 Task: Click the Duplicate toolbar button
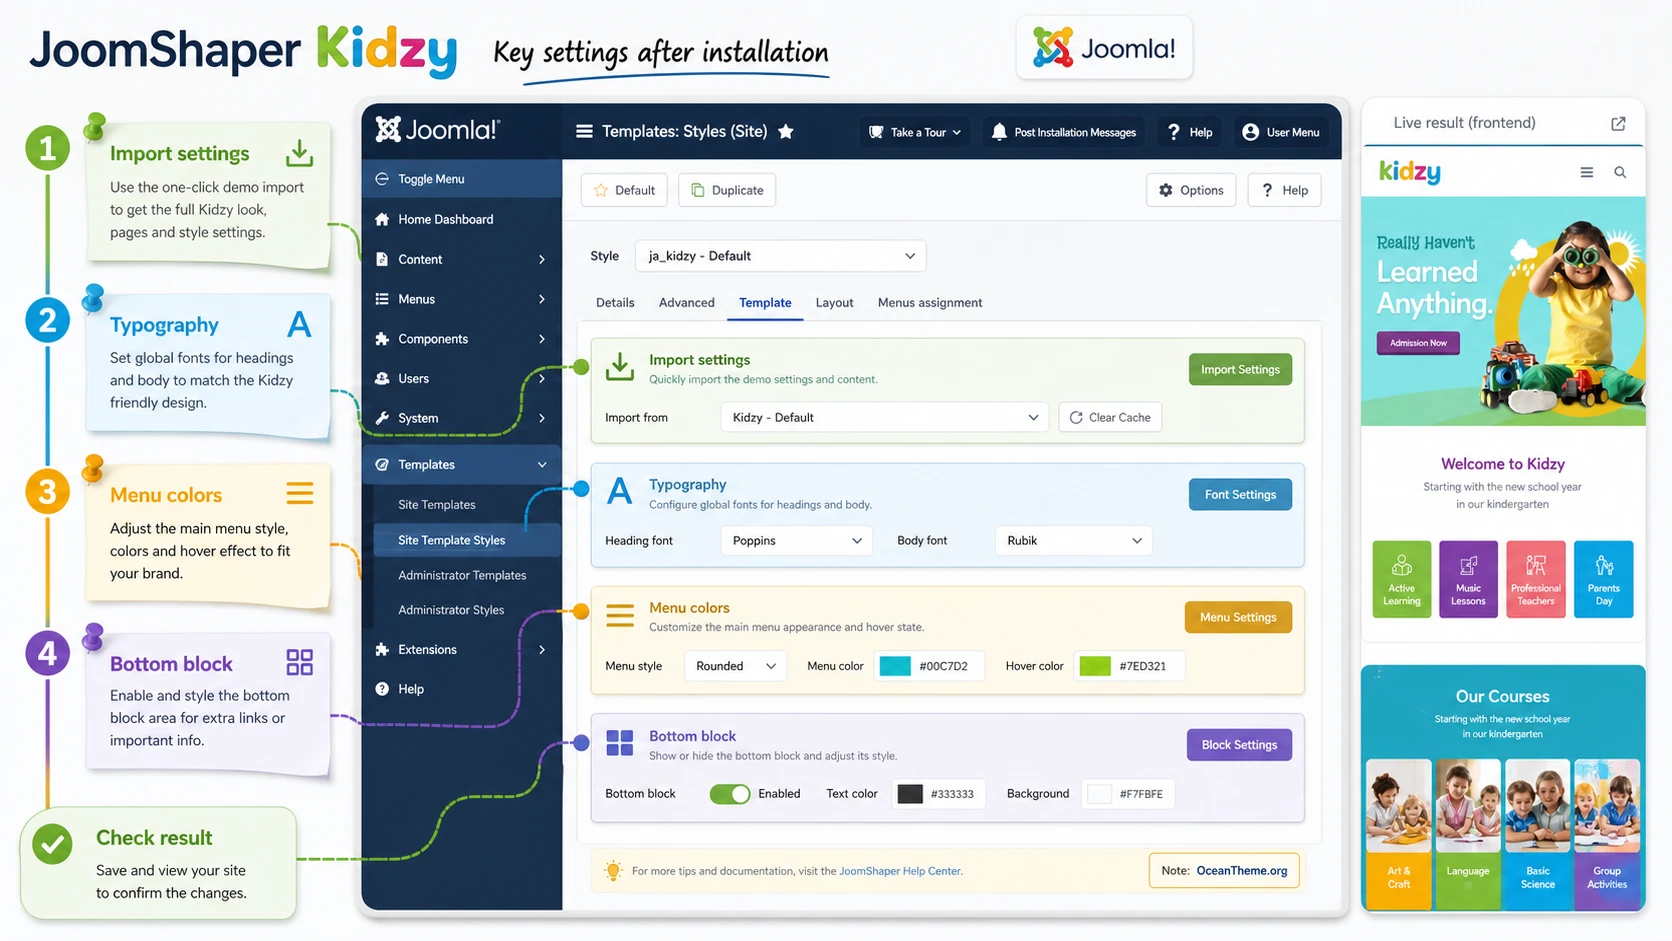click(727, 190)
